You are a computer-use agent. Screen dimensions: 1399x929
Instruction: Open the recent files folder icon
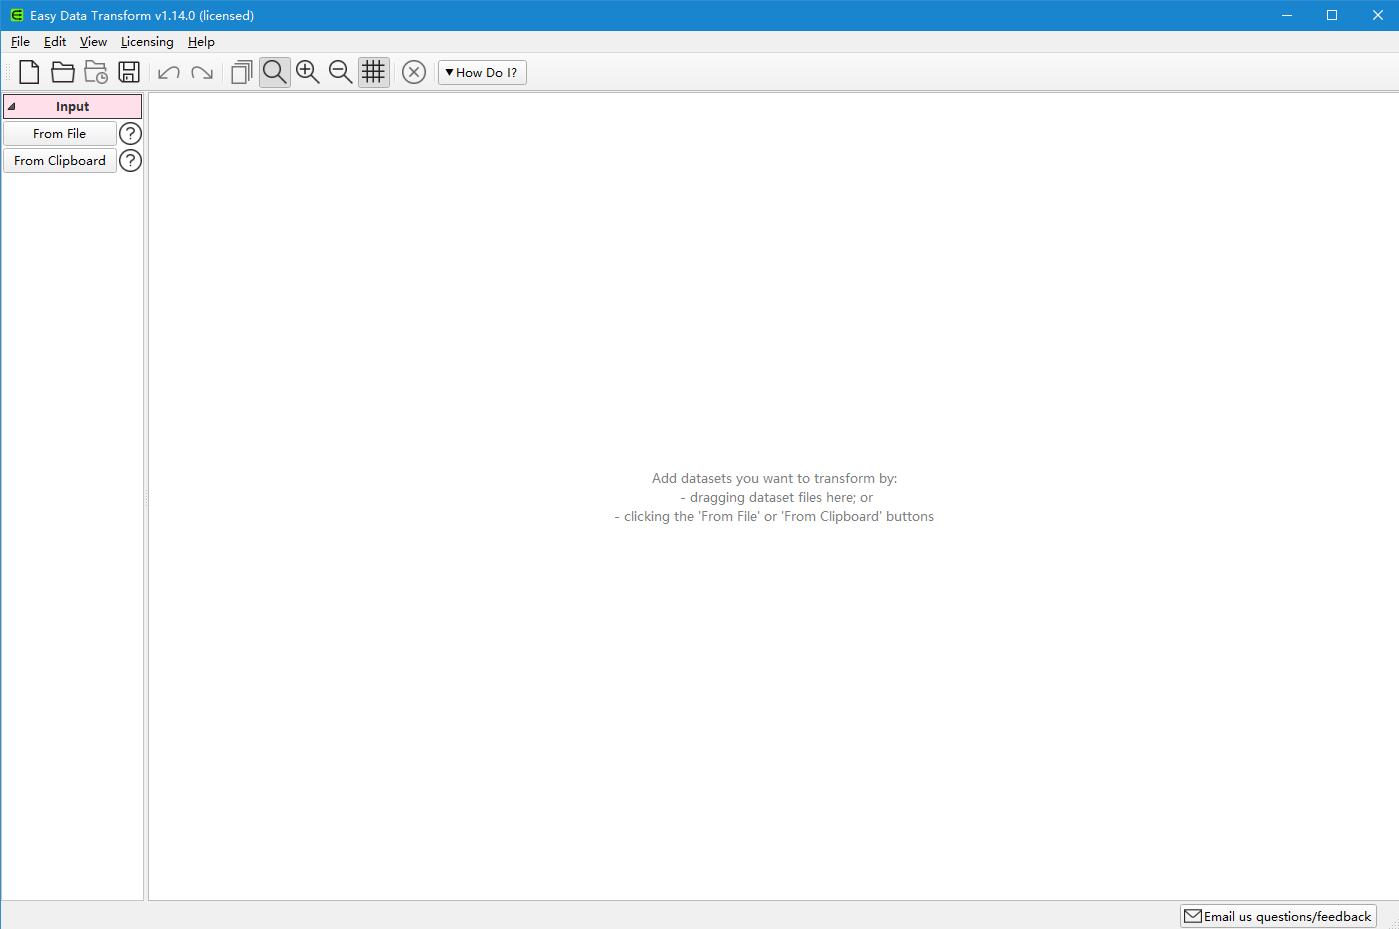click(x=96, y=72)
